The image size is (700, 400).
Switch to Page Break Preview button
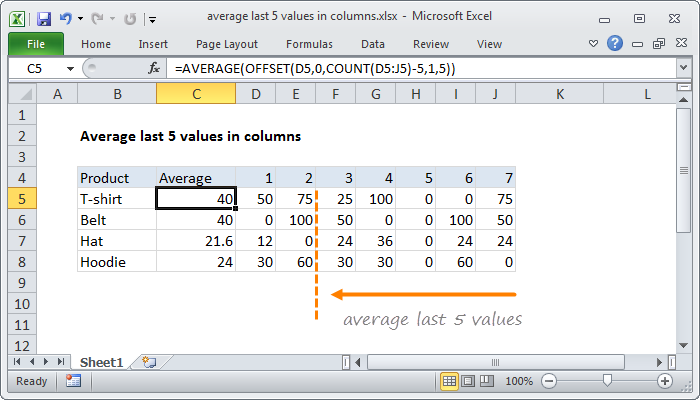[x=487, y=381]
